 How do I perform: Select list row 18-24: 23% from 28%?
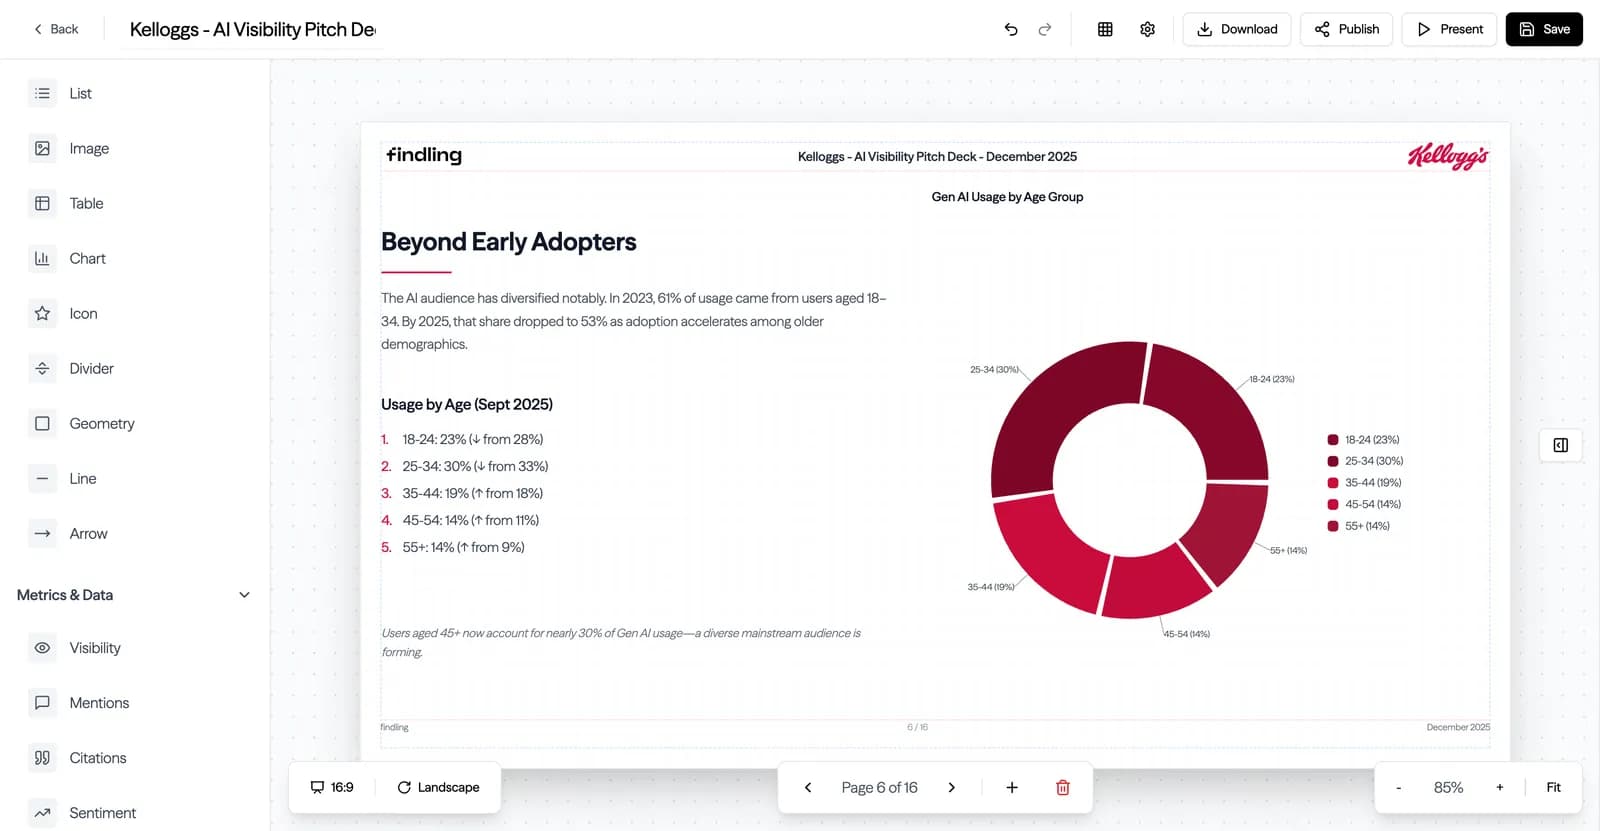[x=462, y=439]
